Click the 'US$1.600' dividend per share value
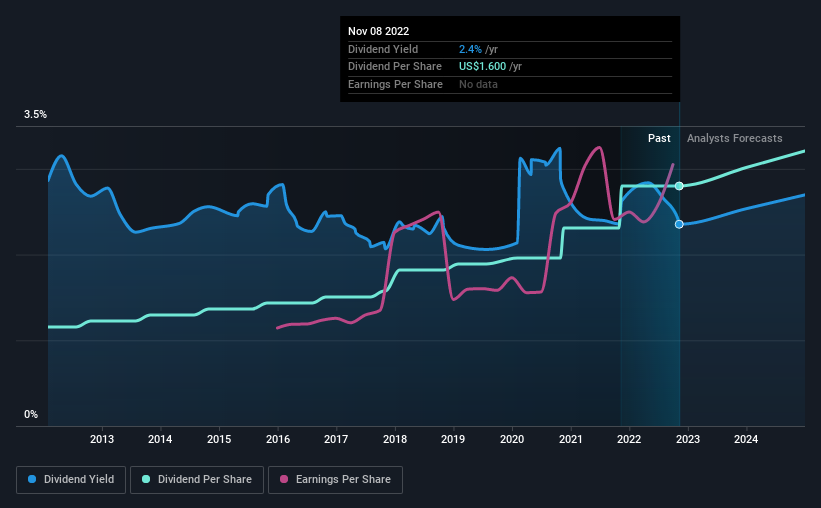 [482, 67]
